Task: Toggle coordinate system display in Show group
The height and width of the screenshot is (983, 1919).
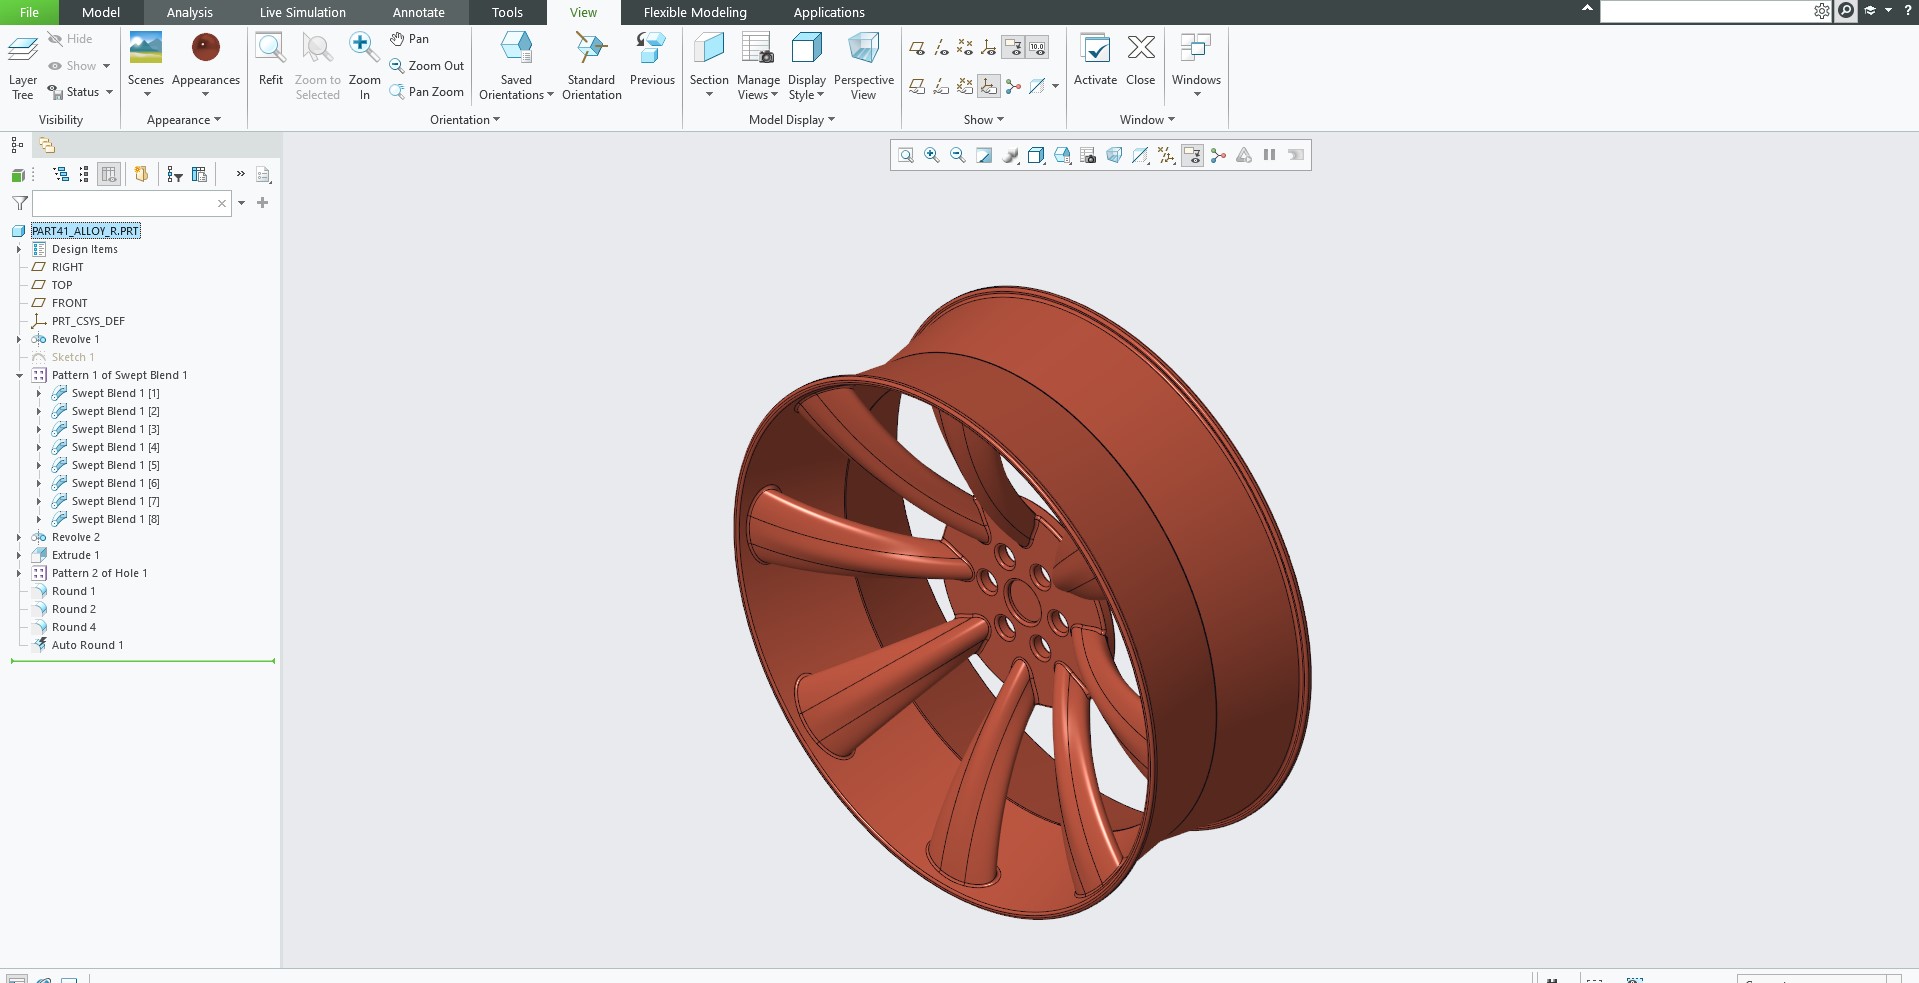Action: coord(989,47)
